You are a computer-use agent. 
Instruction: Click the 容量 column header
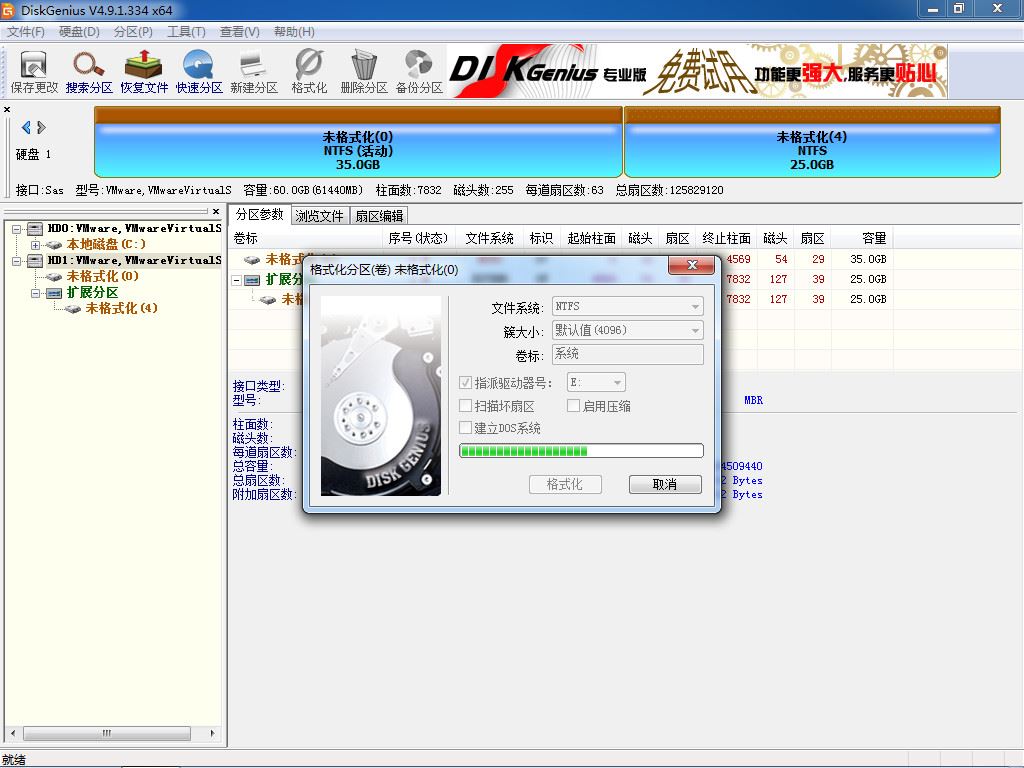tap(863, 238)
